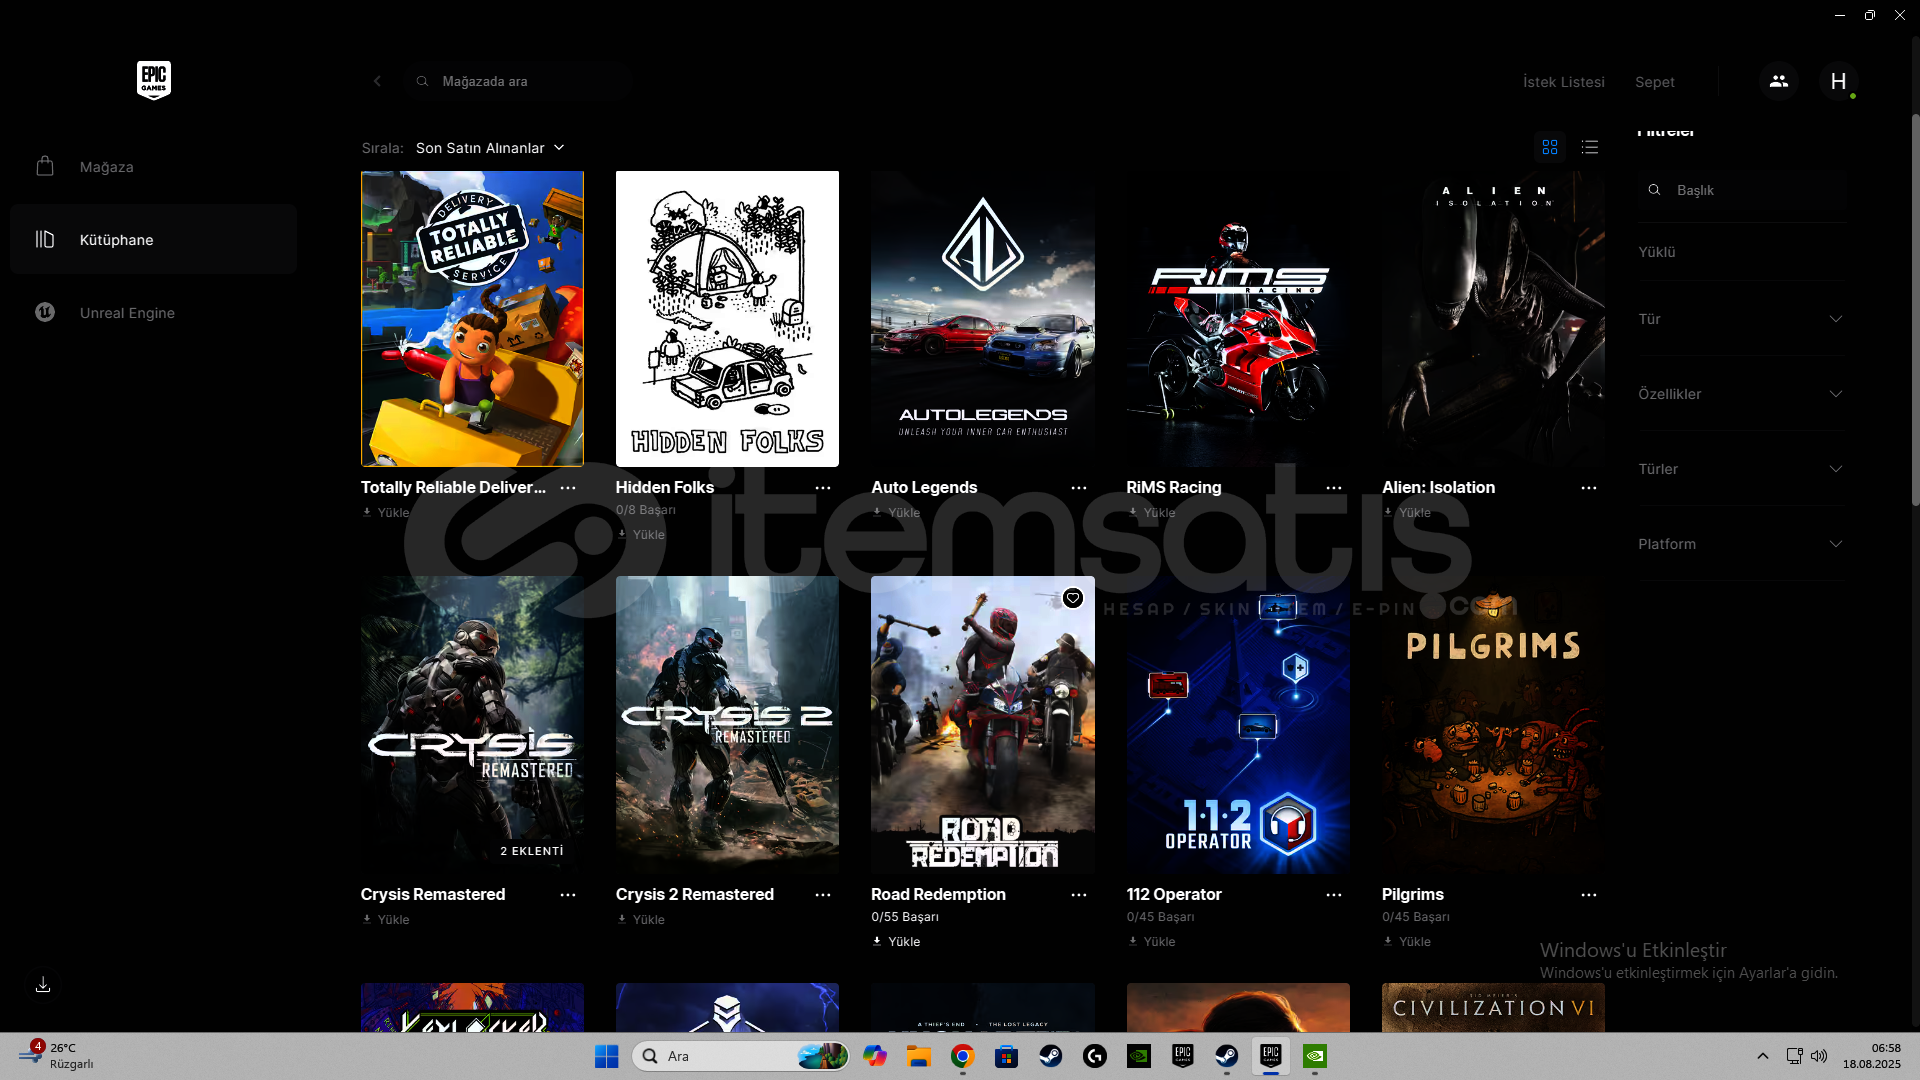Open three-dot menu for Hidden Folks
This screenshot has width=1920, height=1080.
tap(823, 488)
